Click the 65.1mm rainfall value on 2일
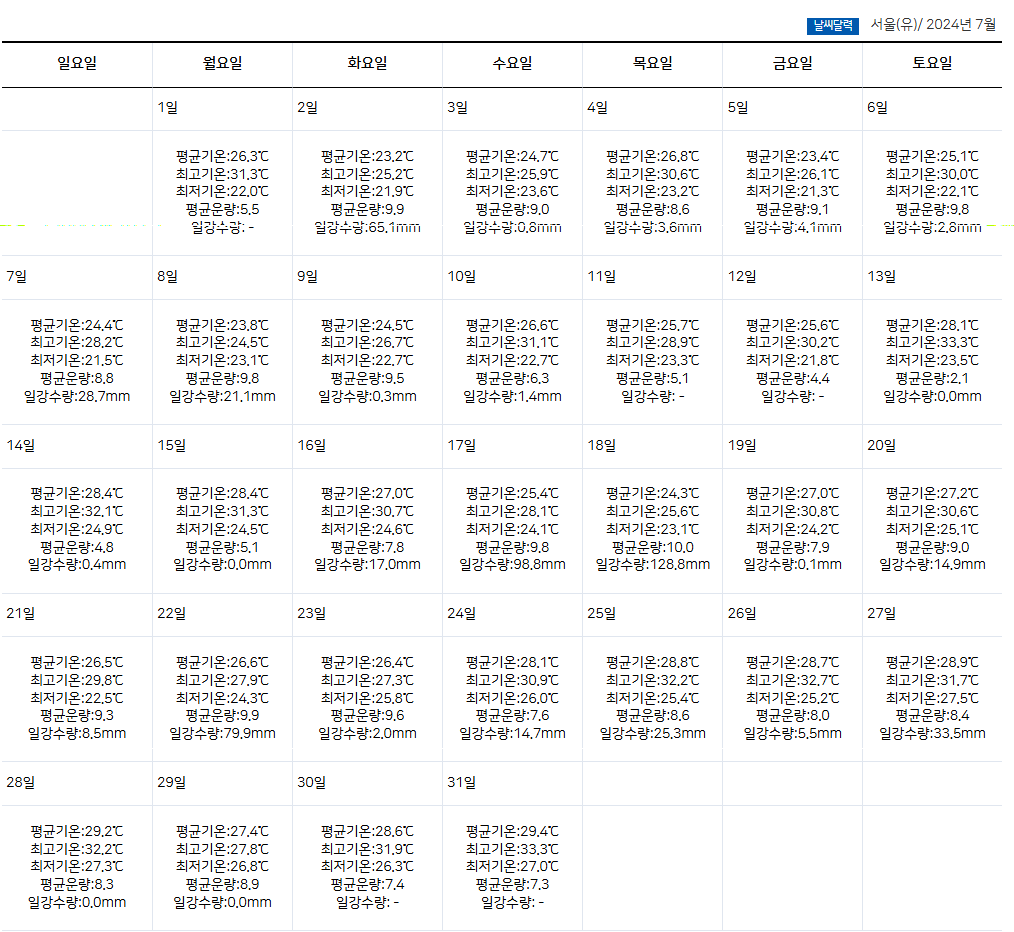 coord(367,227)
